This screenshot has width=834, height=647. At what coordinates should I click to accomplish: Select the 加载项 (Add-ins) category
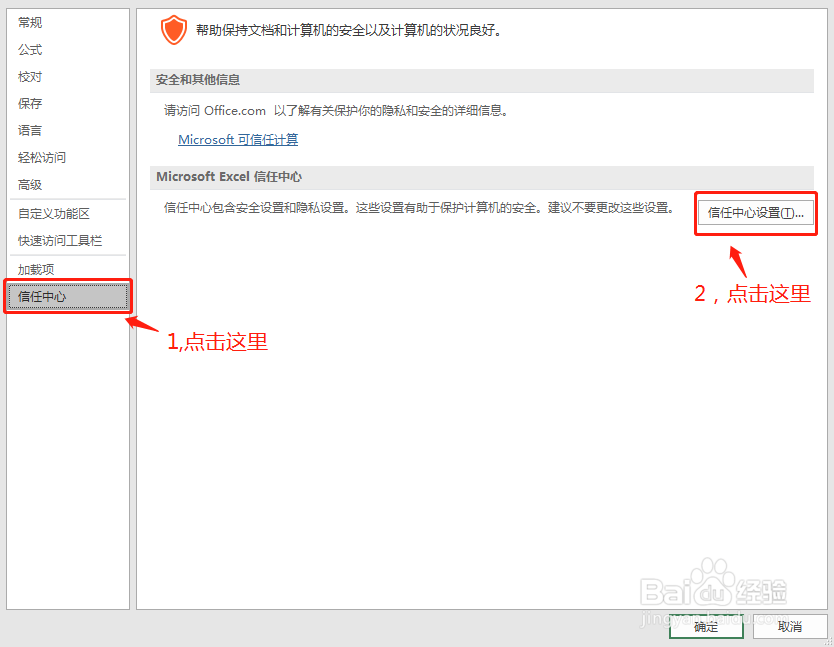tap(37, 268)
